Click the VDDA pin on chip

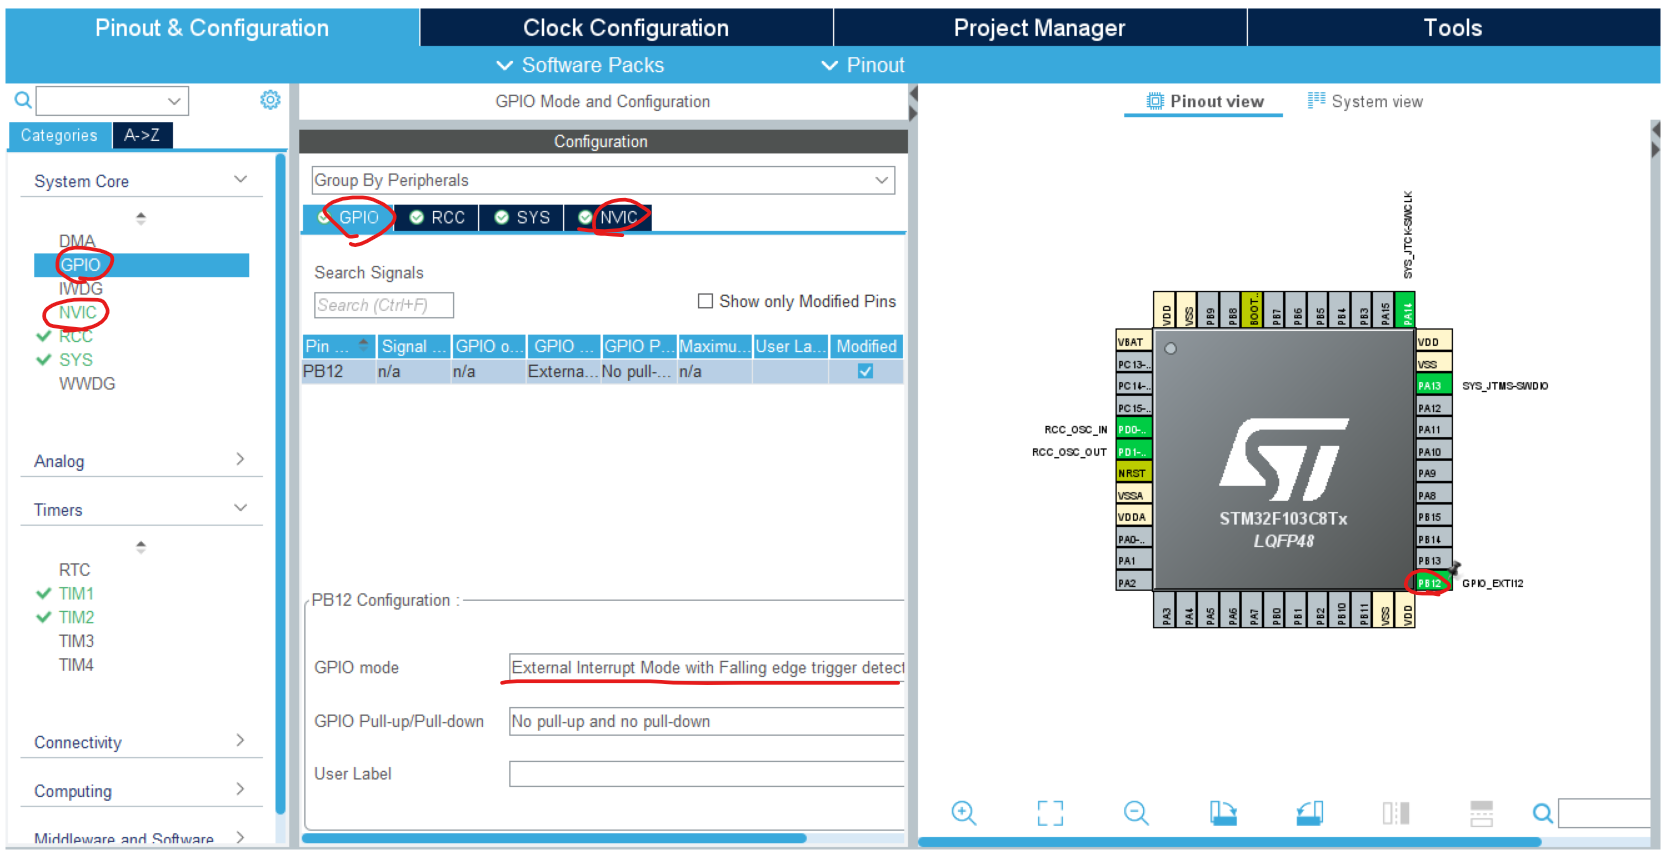[x=1134, y=517]
